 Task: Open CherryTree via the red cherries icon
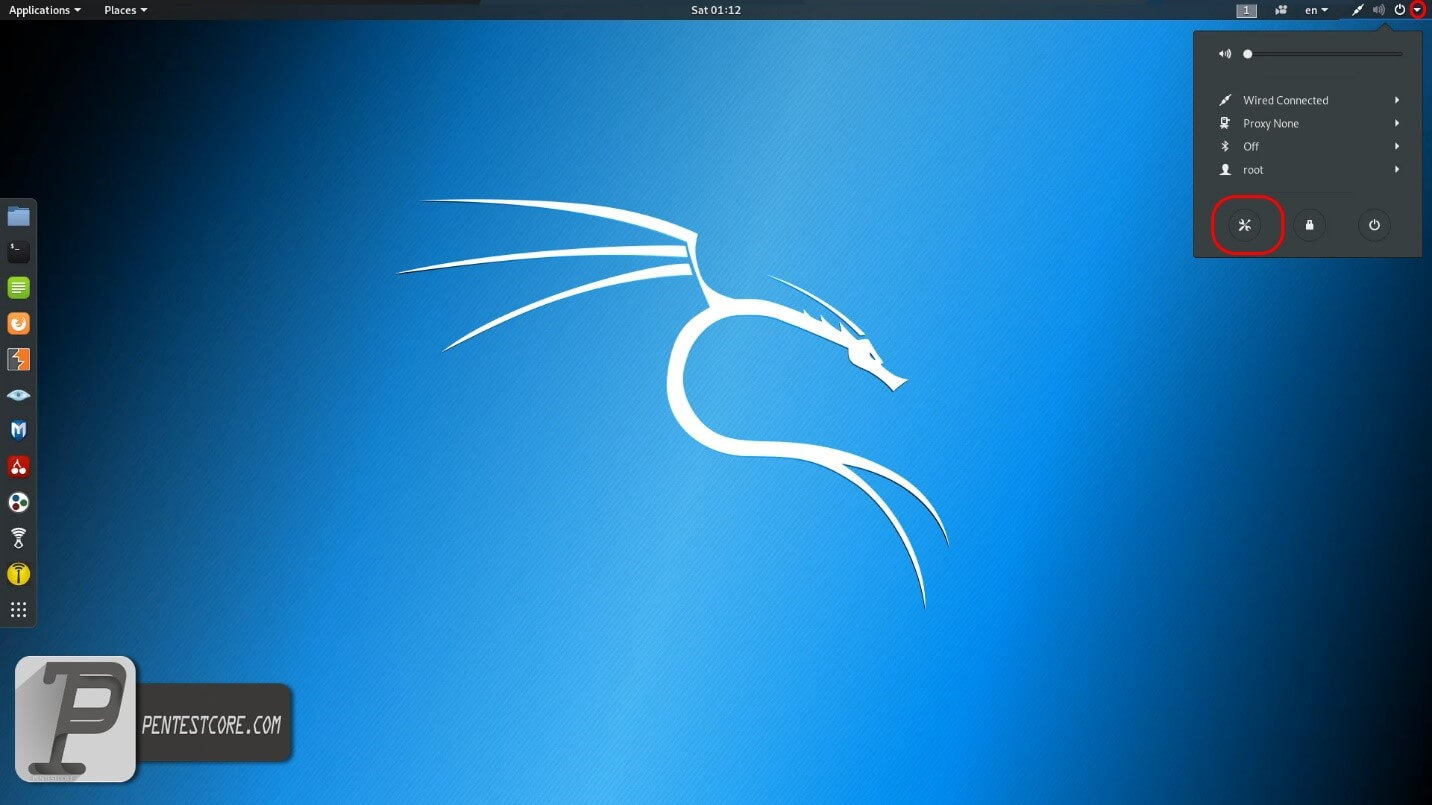(18, 466)
